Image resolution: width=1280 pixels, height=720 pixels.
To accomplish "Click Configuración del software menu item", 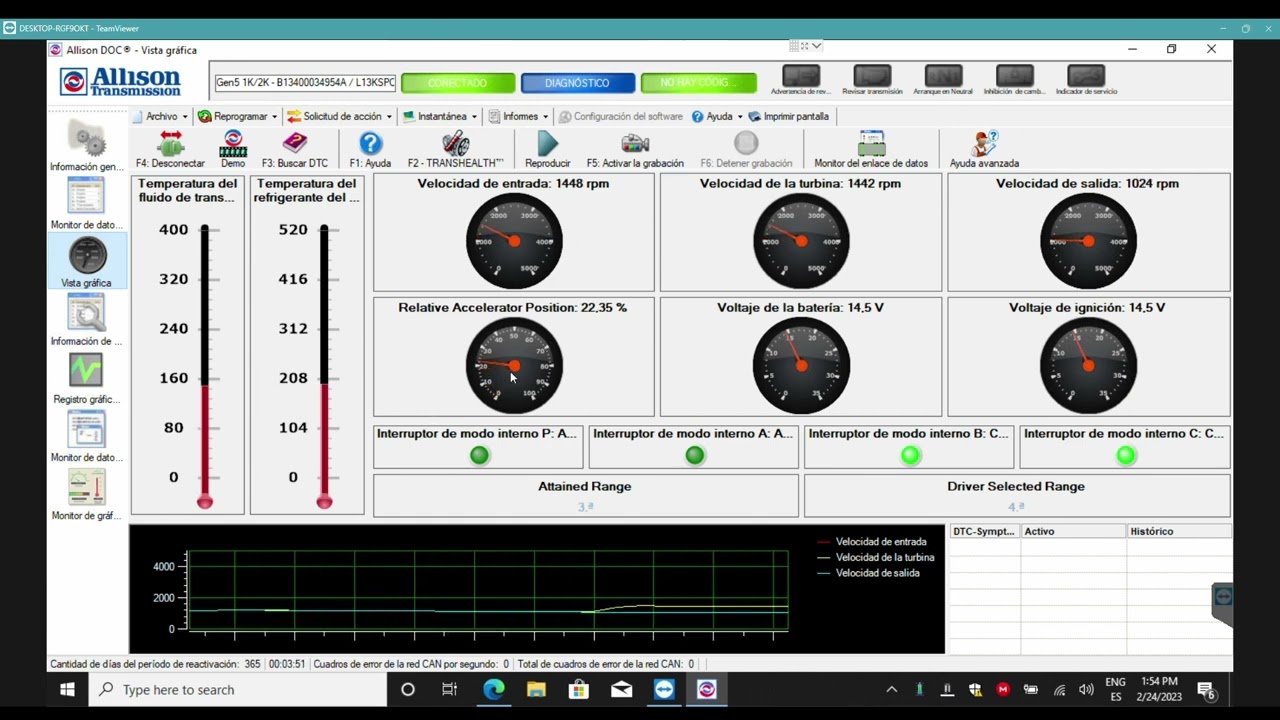I will 620,116.
